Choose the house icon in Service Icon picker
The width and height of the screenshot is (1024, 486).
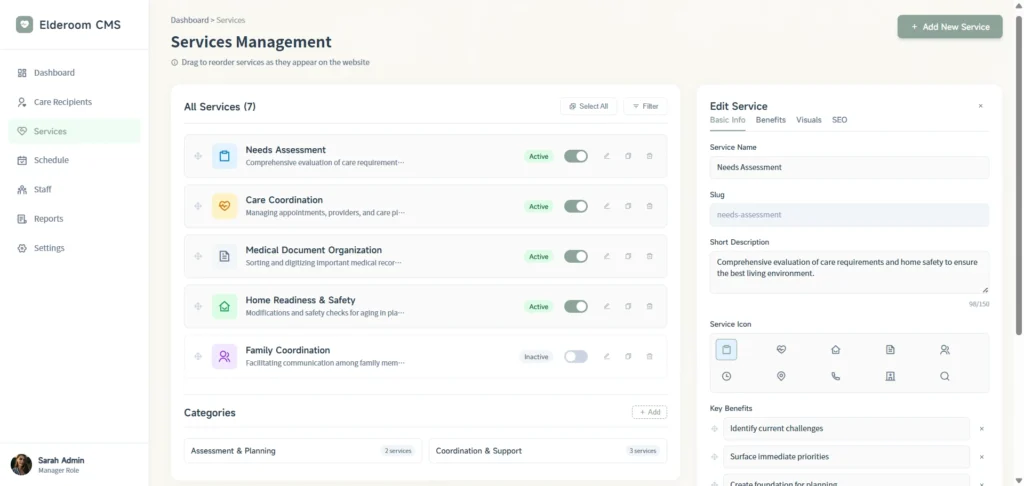tap(835, 349)
